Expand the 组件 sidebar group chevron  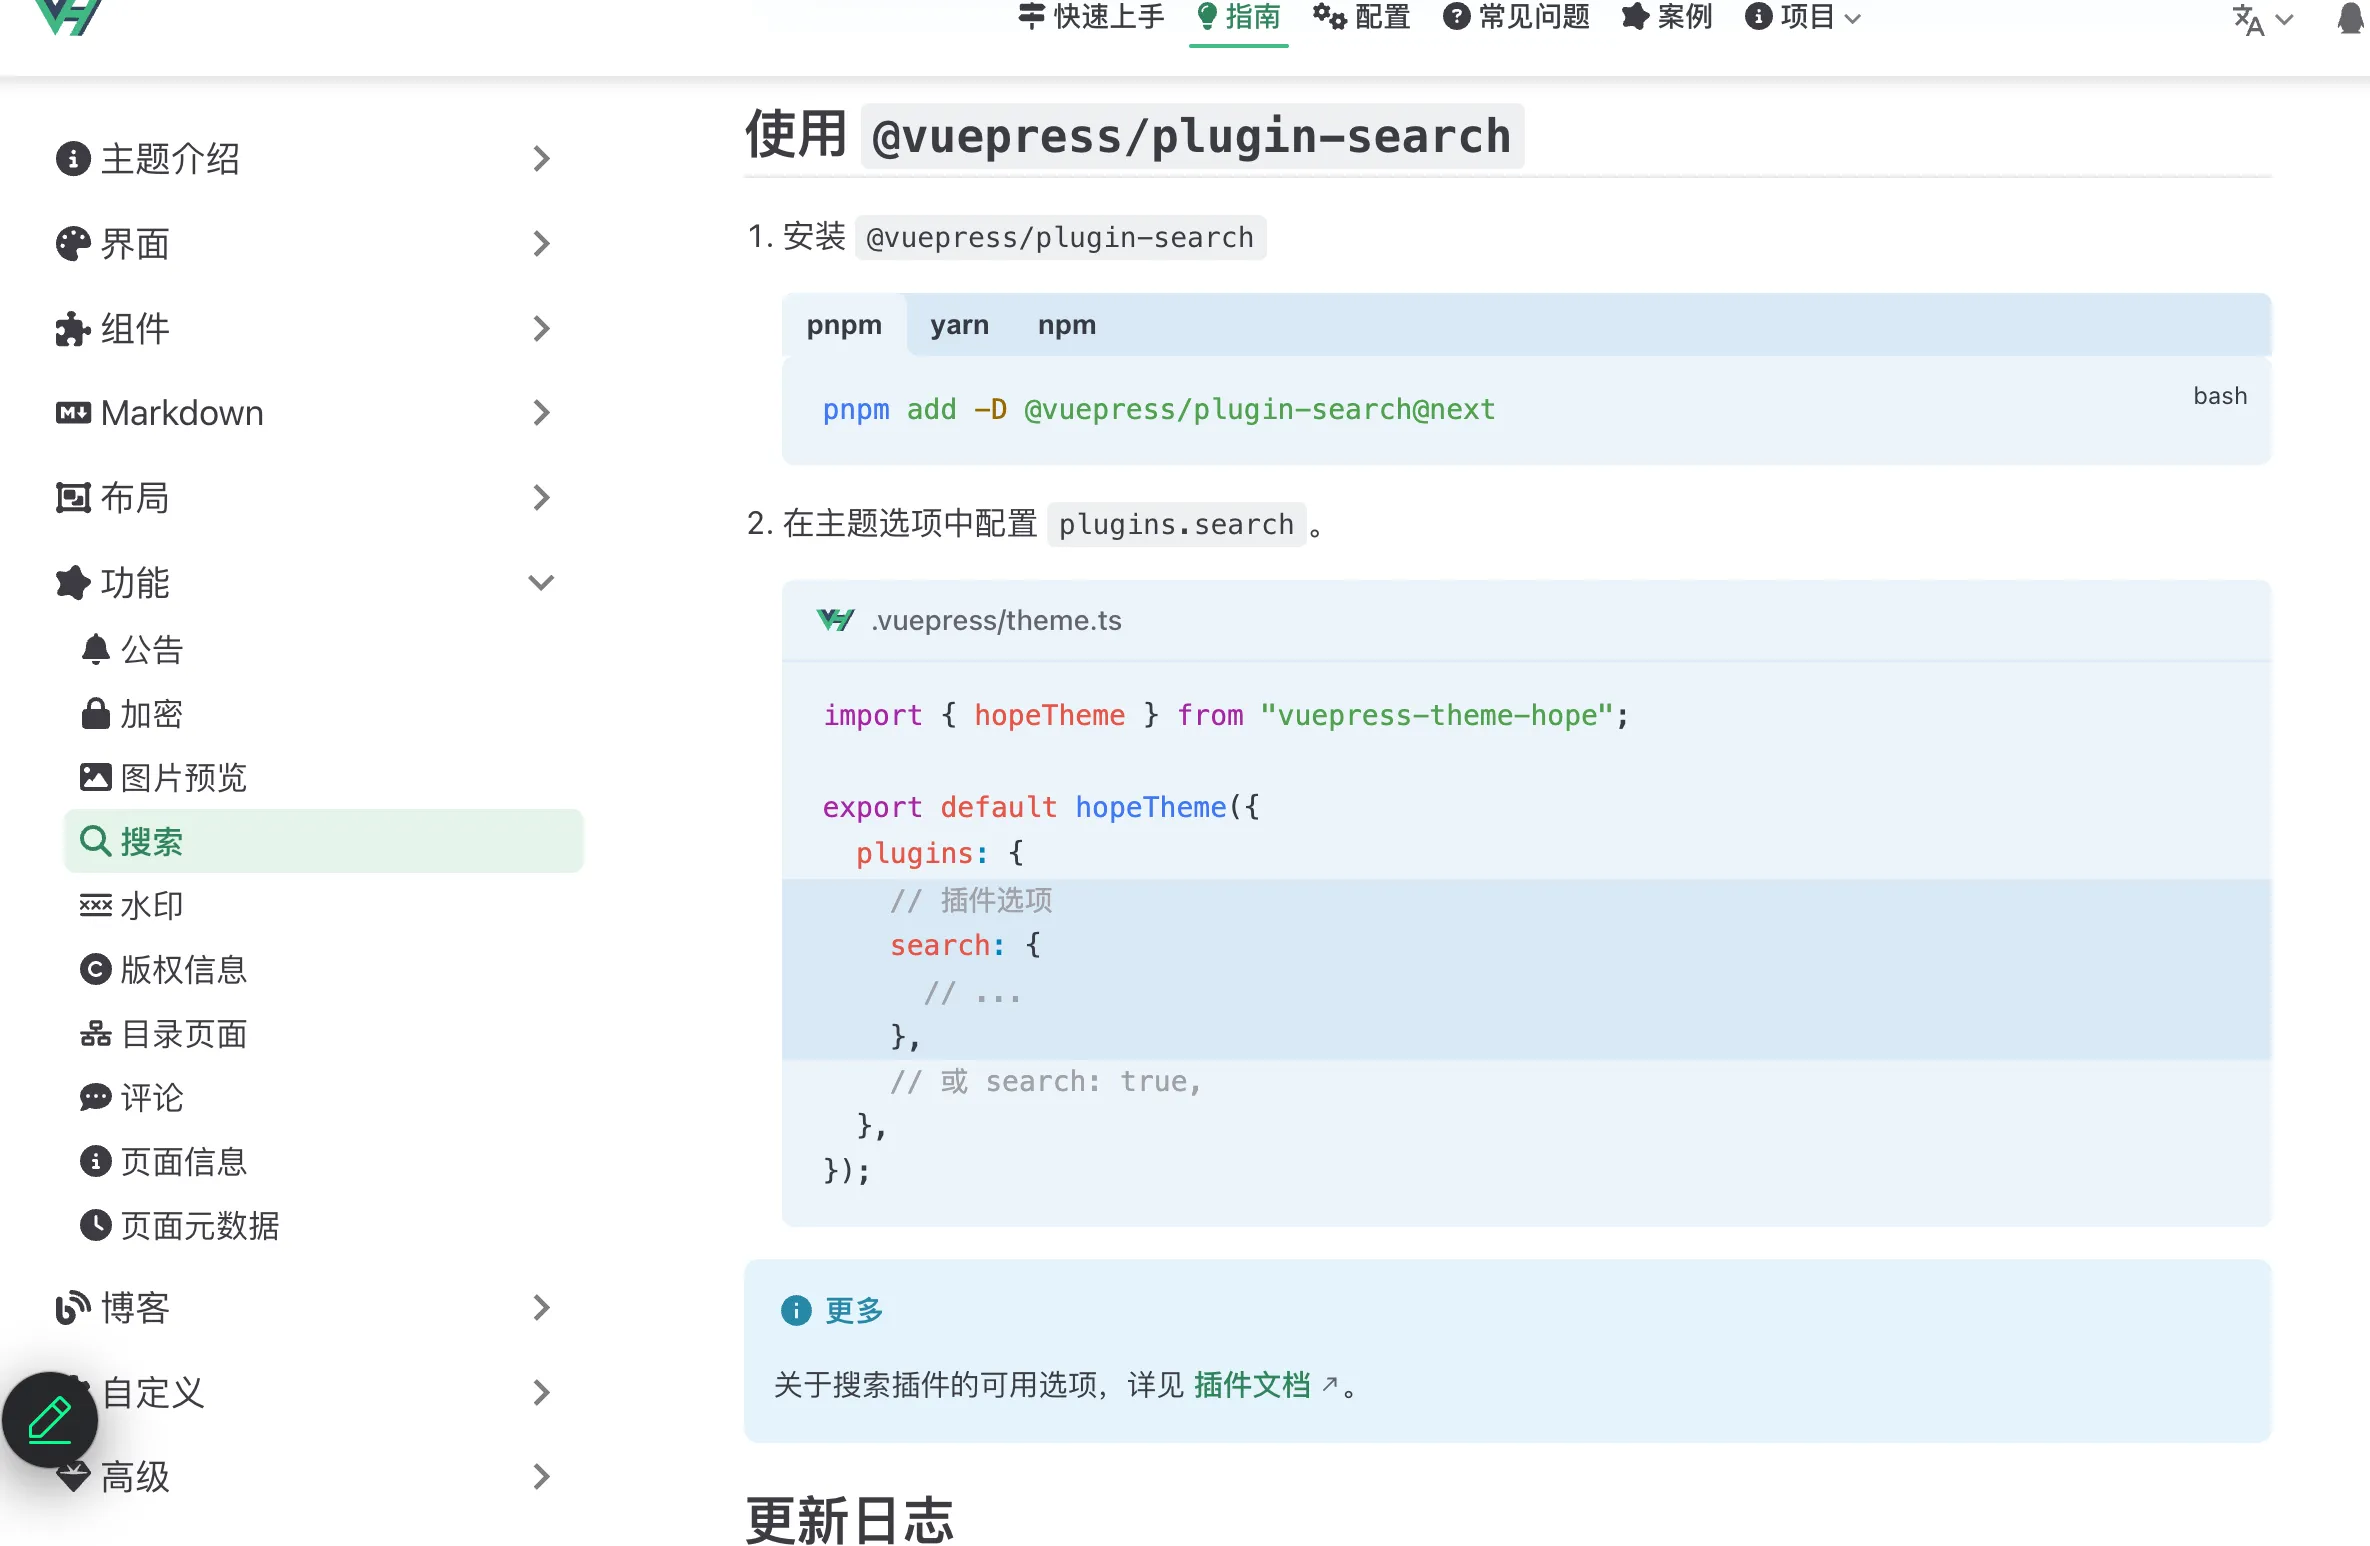541,328
